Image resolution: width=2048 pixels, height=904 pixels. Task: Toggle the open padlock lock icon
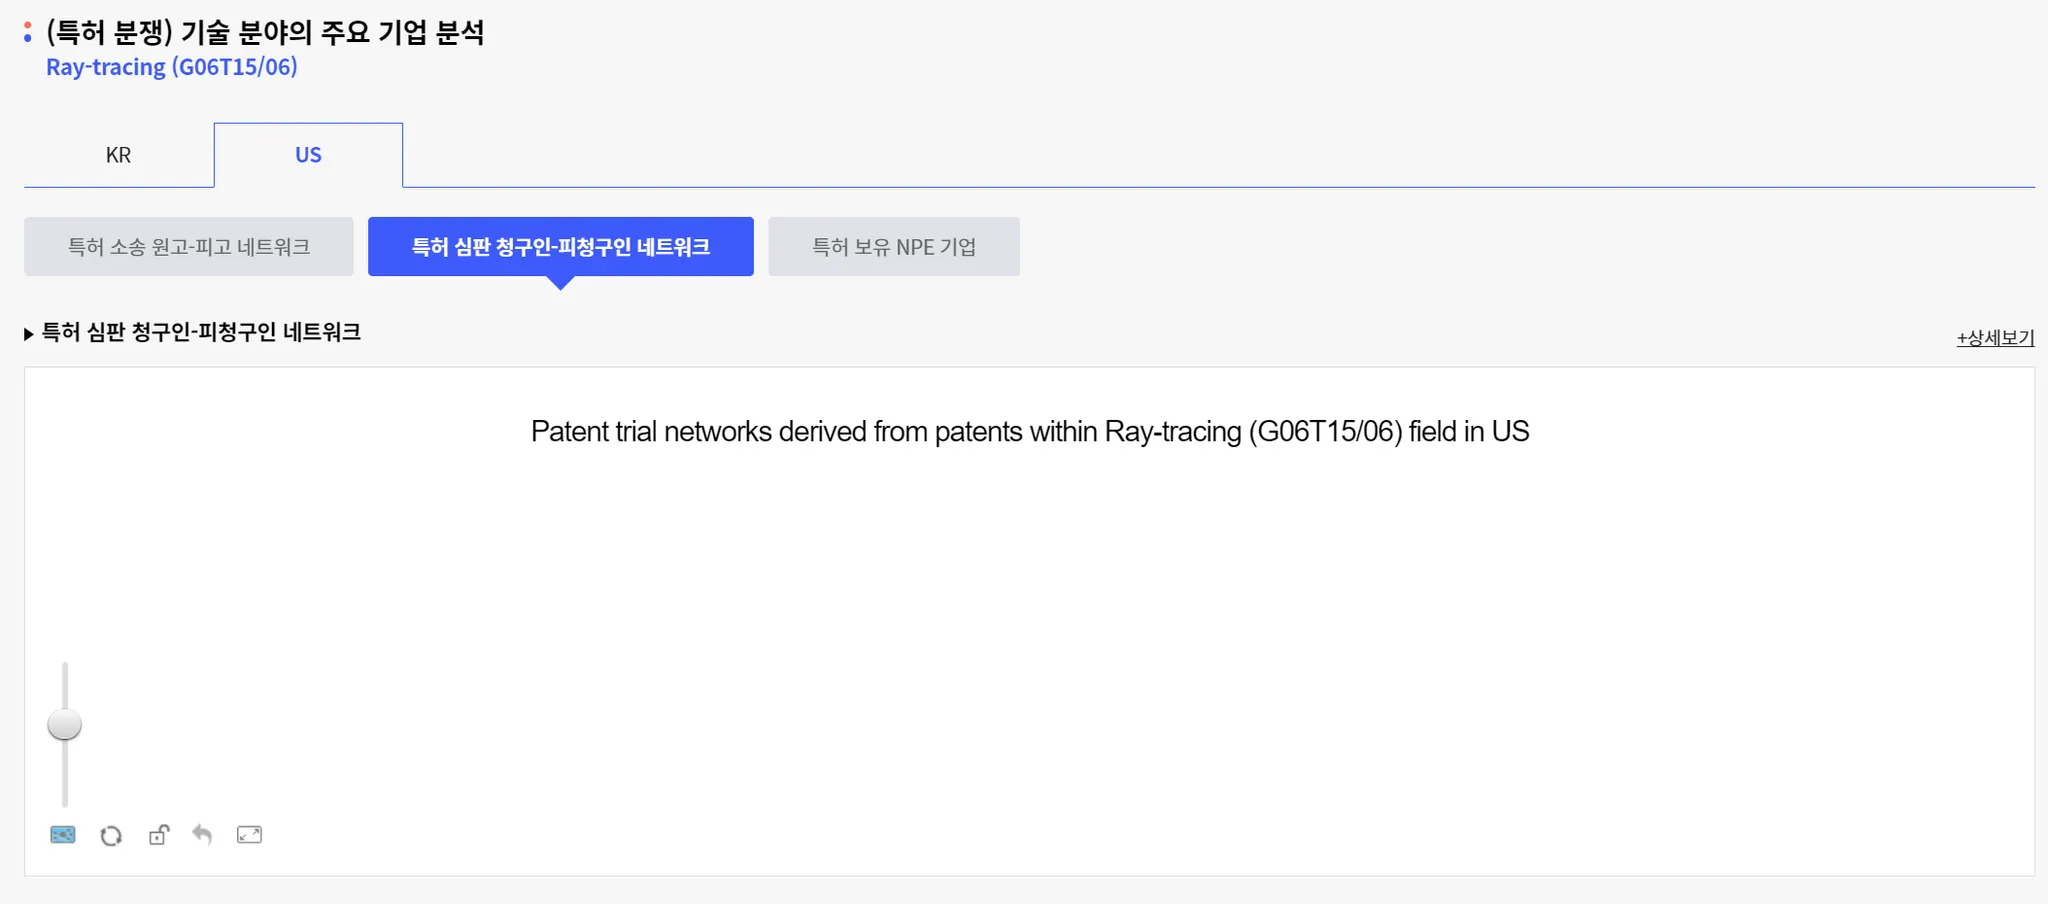[159, 835]
